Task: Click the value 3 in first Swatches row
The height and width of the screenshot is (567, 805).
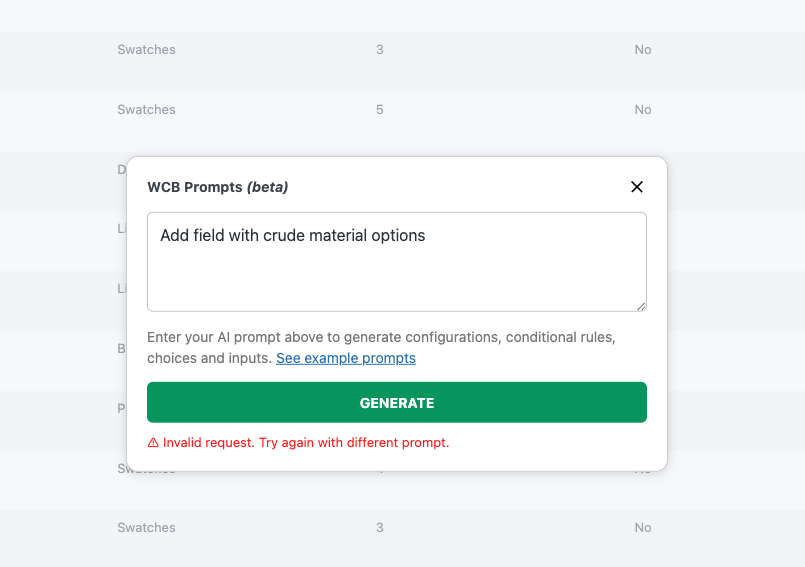Action: [x=380, y=50]
